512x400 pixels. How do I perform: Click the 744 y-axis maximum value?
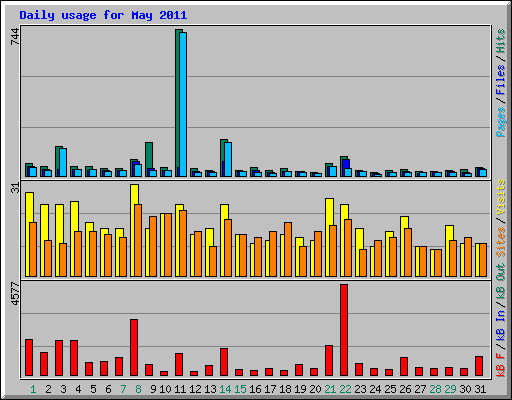pos(15,37)
